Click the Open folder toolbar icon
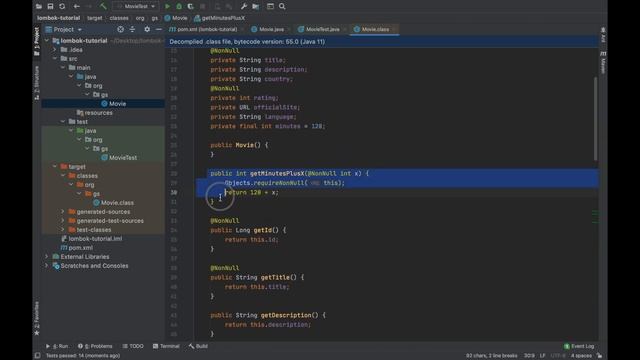This screenshot has width=640, height=360. pos(39,7)
